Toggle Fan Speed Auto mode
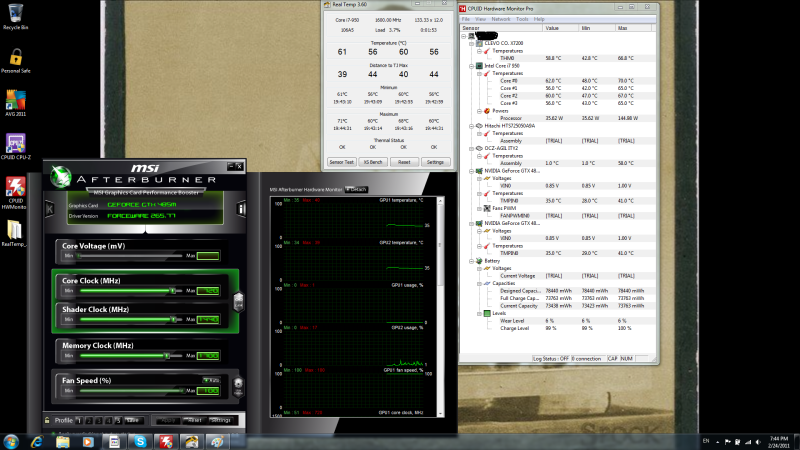The height and width of the screenshot is (450, 800). pyautogui.click(x=211, y=380)
